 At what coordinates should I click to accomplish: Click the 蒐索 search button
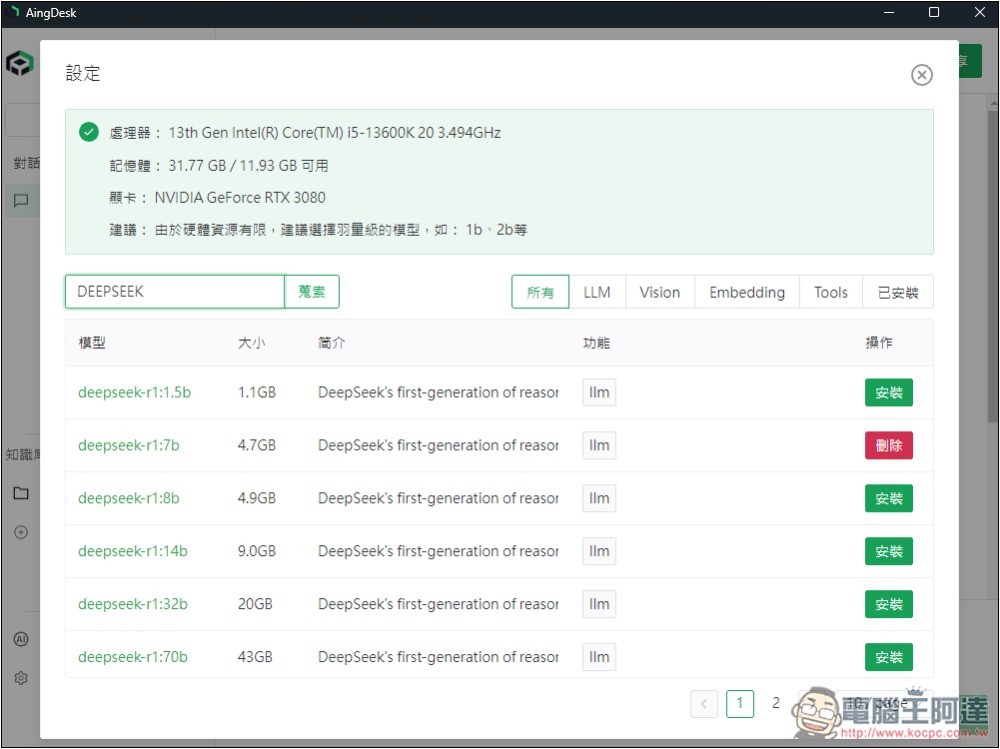[x=312, y=292]
